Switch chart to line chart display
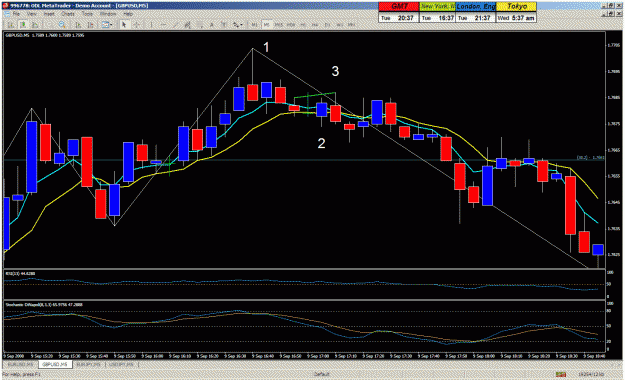The height and width of the screenshot is (380, 625). tap(35, 25)
